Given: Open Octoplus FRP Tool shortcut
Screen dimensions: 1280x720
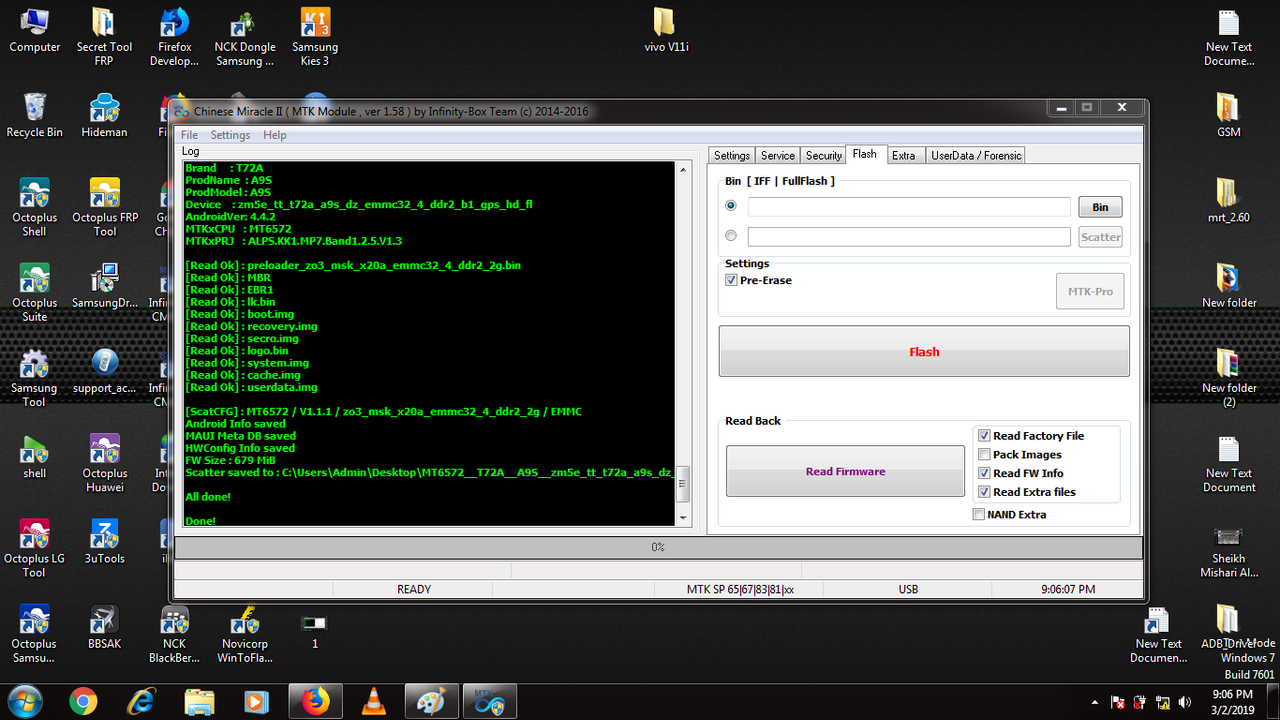Looking at the screenshot, I should (104, 208).
